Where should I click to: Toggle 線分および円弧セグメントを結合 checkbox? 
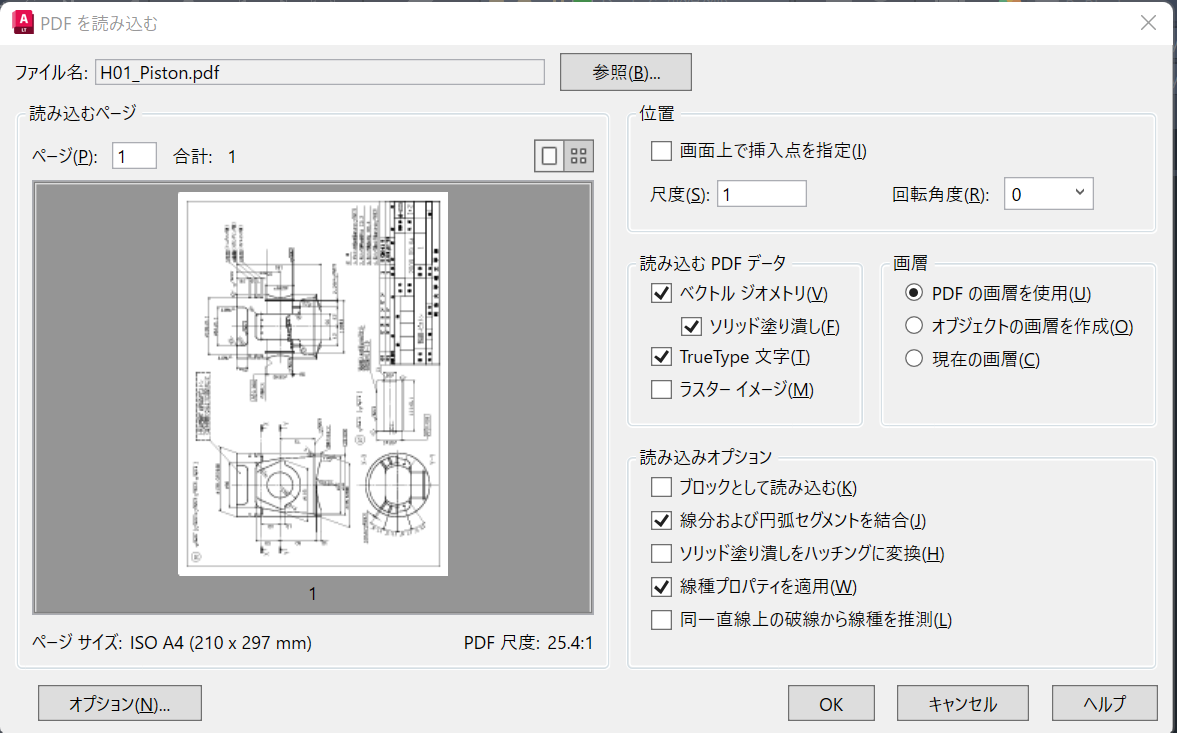click(661, 520)
